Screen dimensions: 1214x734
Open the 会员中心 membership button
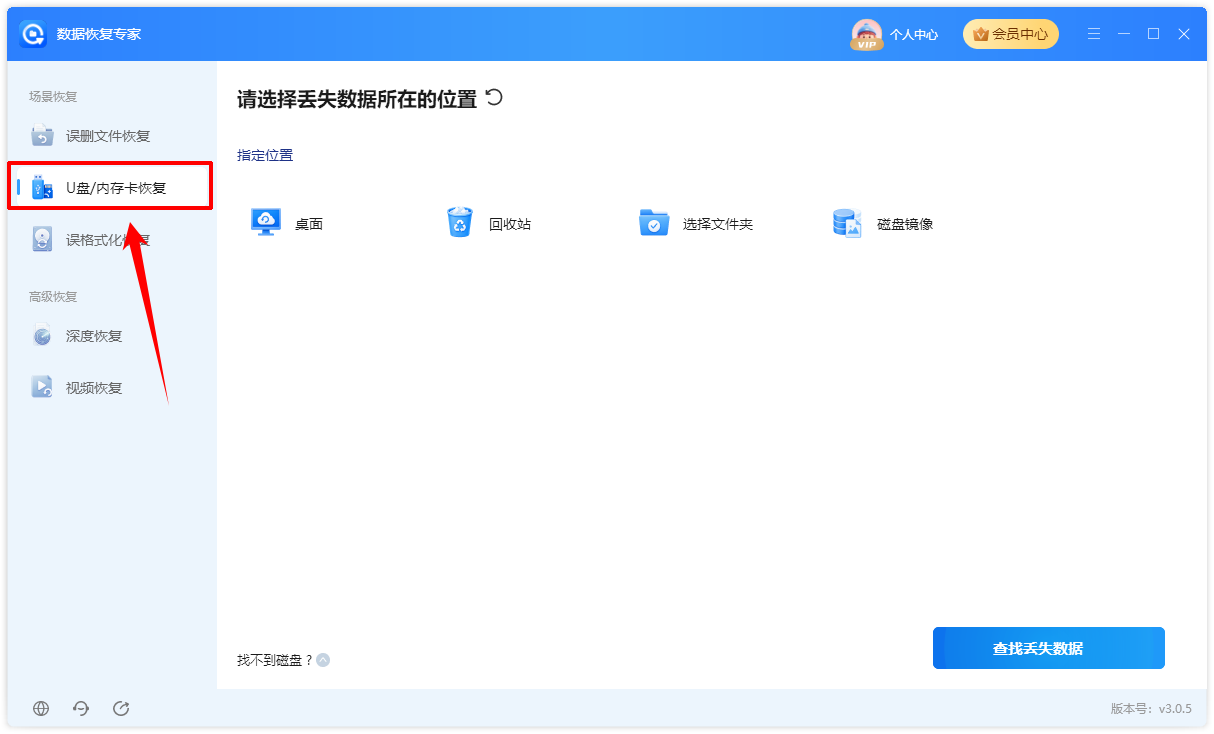[1011, 34]
